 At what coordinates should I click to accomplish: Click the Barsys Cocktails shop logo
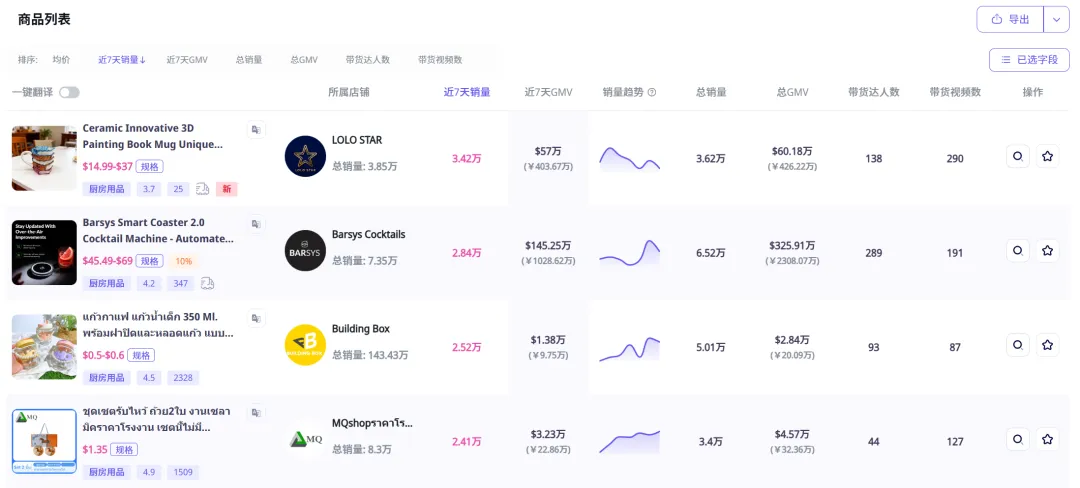click(305, 251)
